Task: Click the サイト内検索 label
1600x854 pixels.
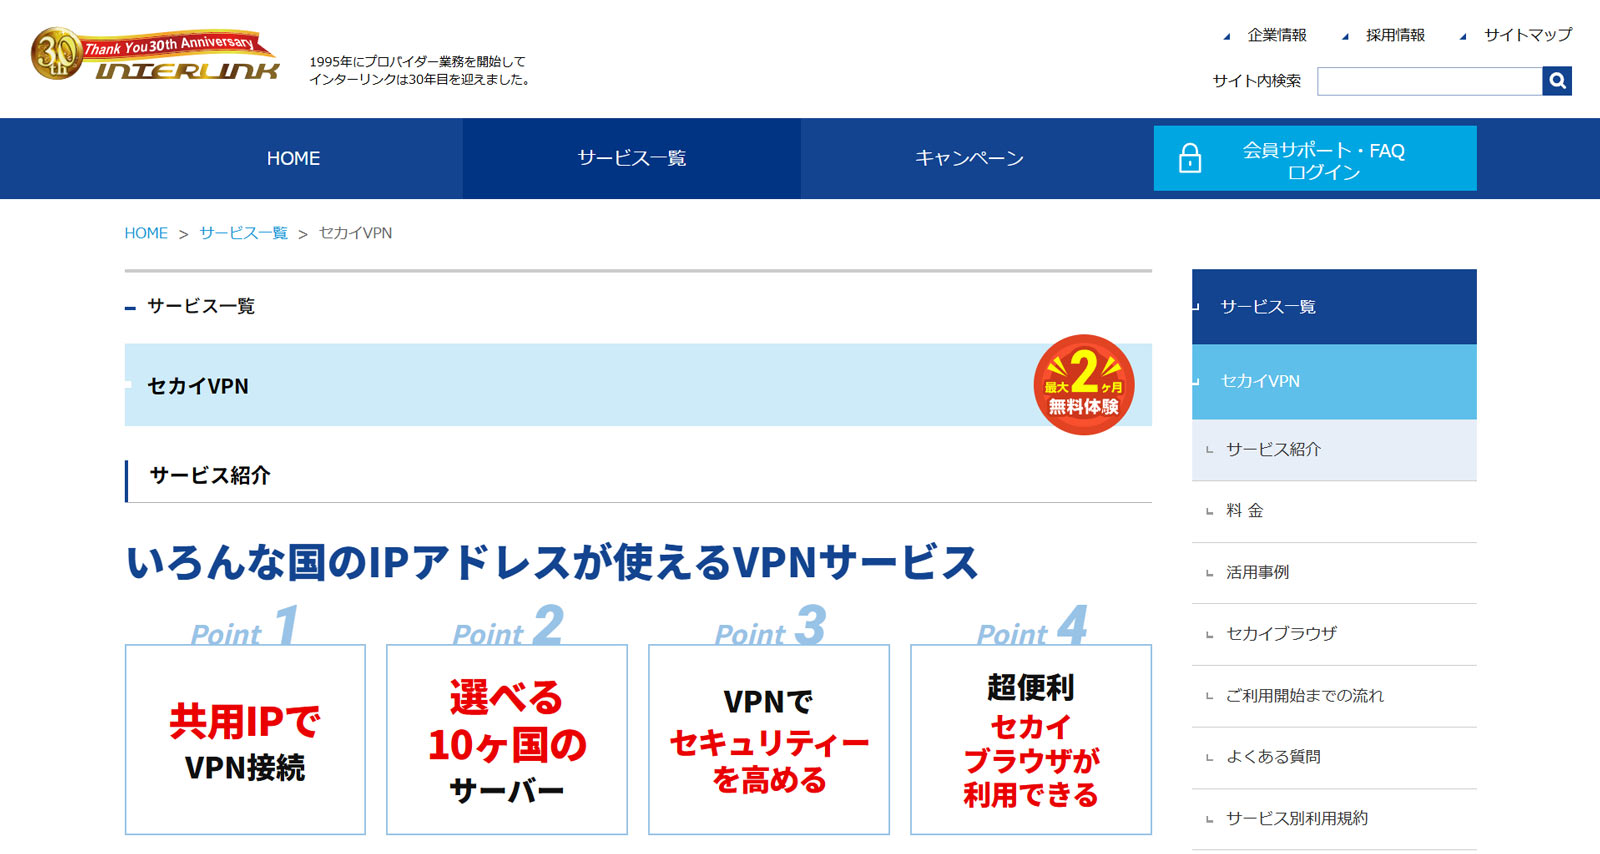Action: pyautogui.click(x=1257, y=81)
